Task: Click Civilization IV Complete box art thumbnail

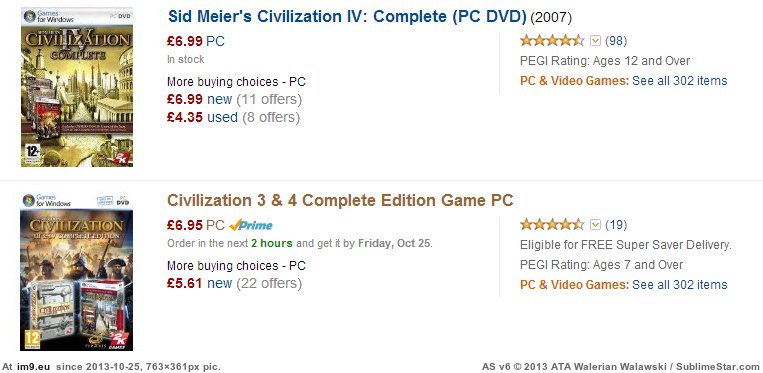Action: tap(77, 87)
